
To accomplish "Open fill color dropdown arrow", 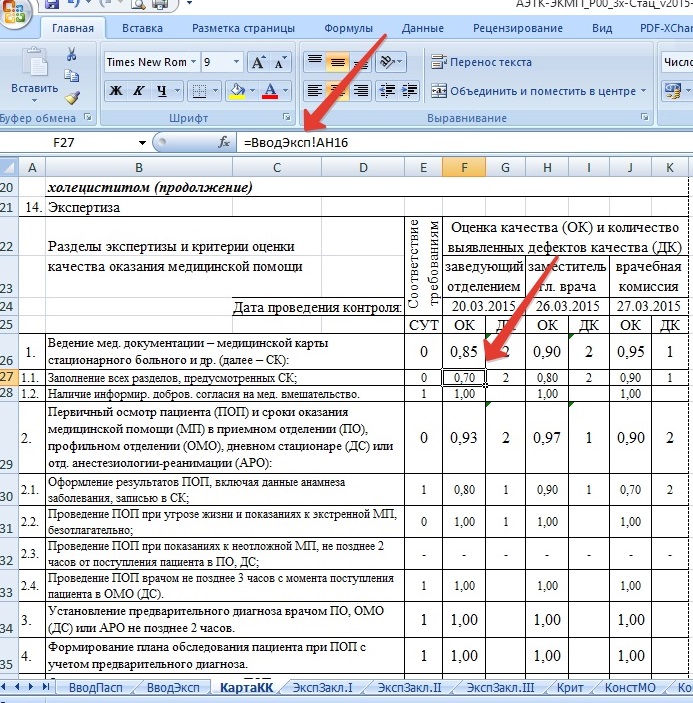I will pyautogui.click(x=252, y=91).
